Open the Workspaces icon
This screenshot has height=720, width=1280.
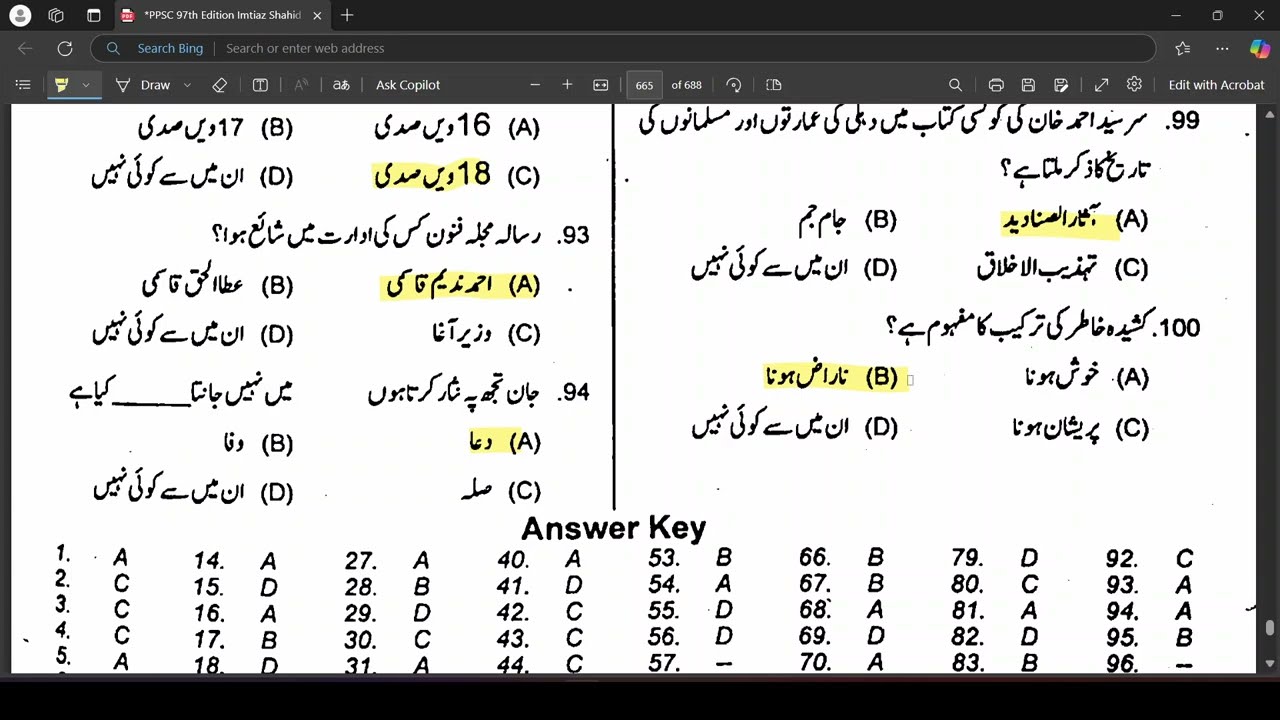point(56,15)
